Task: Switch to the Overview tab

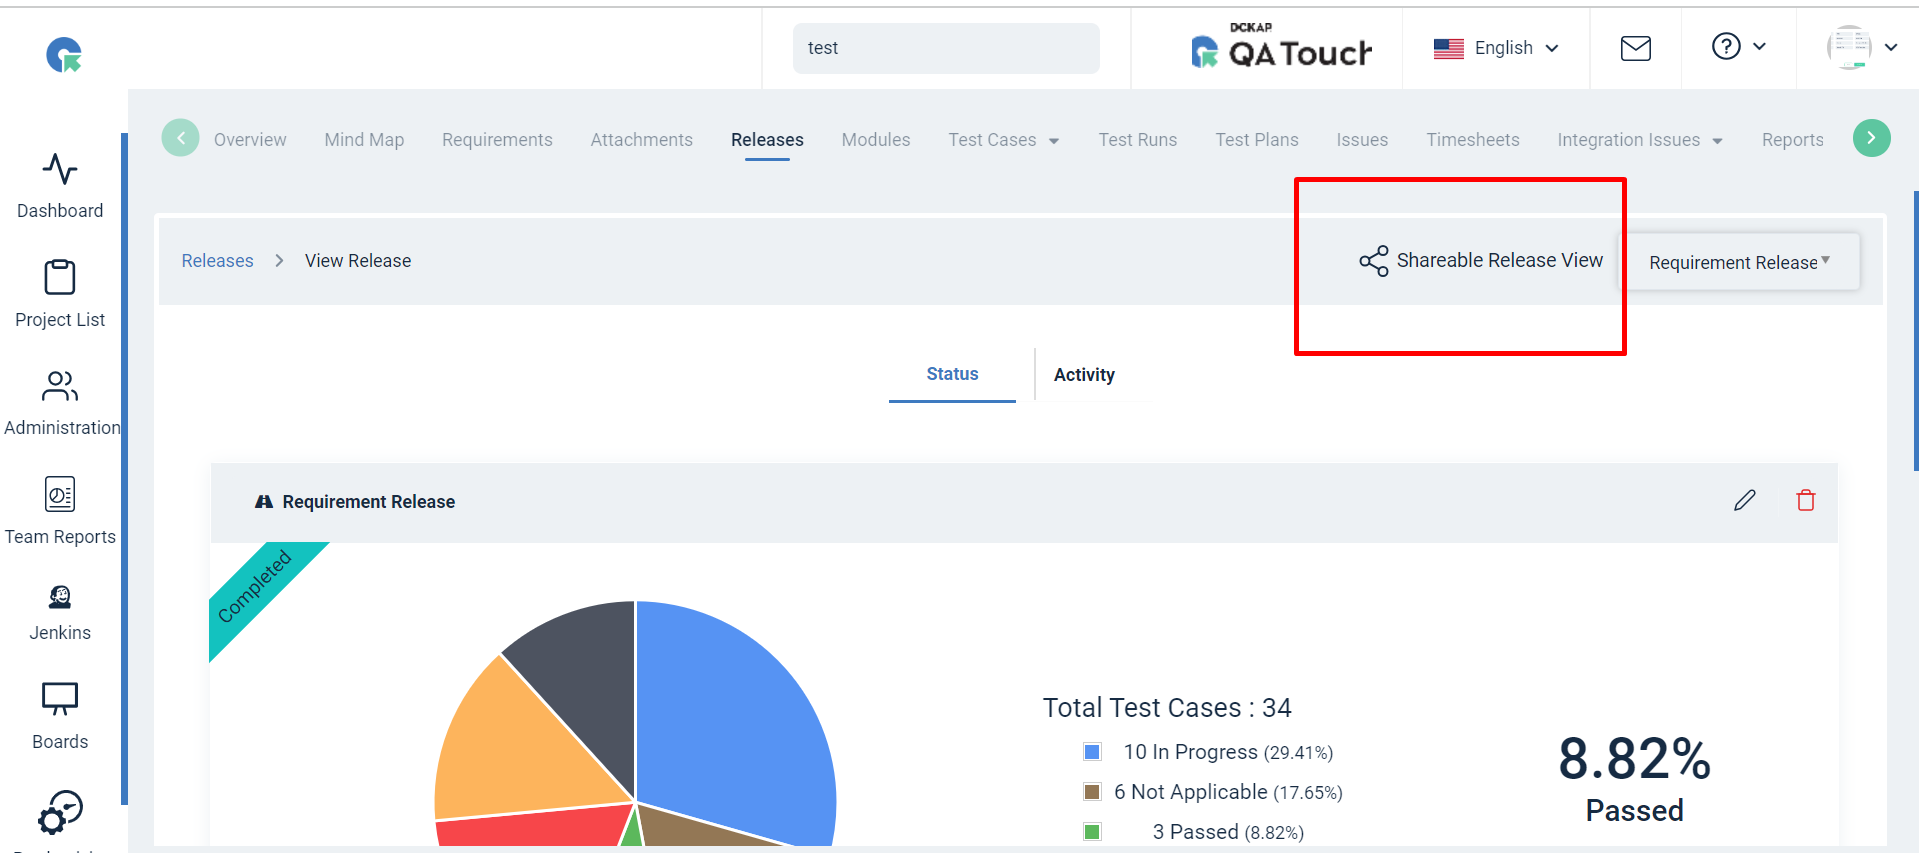Action: (250, 140)
